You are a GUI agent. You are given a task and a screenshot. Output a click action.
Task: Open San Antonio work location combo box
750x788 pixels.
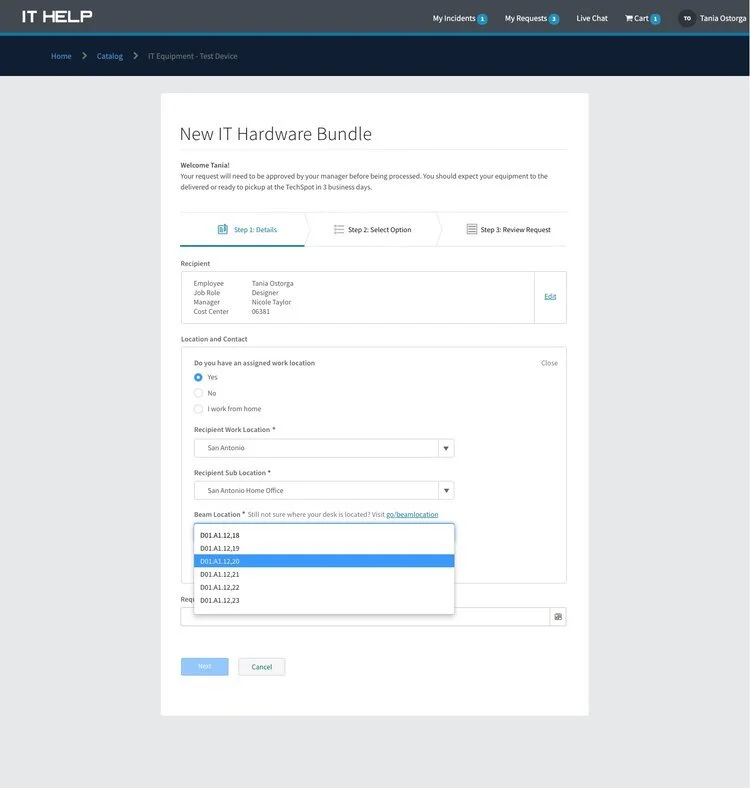point(324,448)
